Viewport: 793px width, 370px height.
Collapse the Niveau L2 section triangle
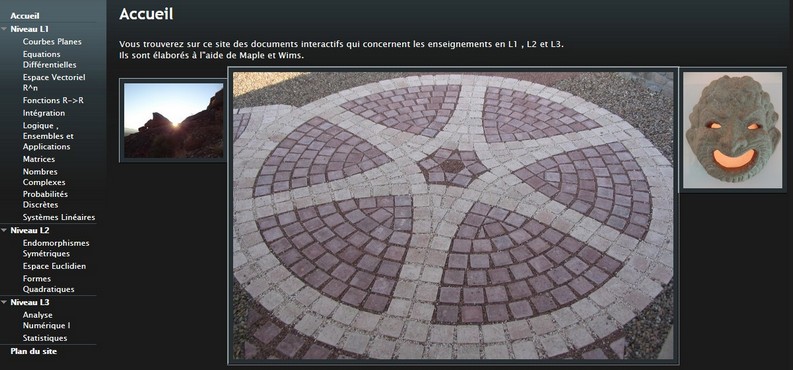pos(4,230)
